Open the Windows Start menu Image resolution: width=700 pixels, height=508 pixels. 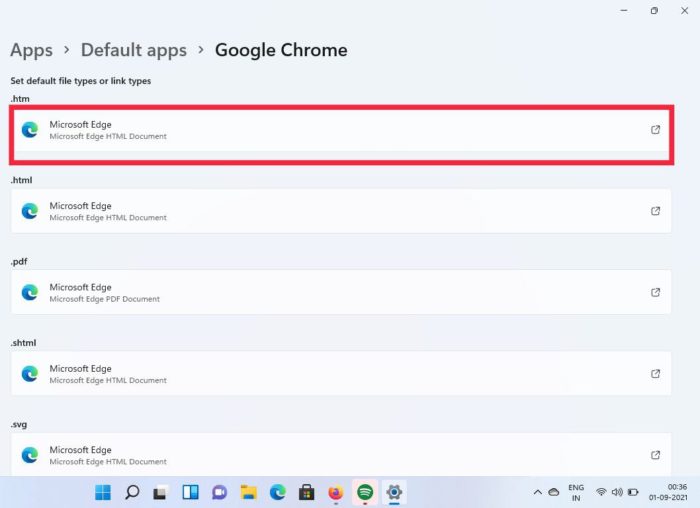(103, 492)
